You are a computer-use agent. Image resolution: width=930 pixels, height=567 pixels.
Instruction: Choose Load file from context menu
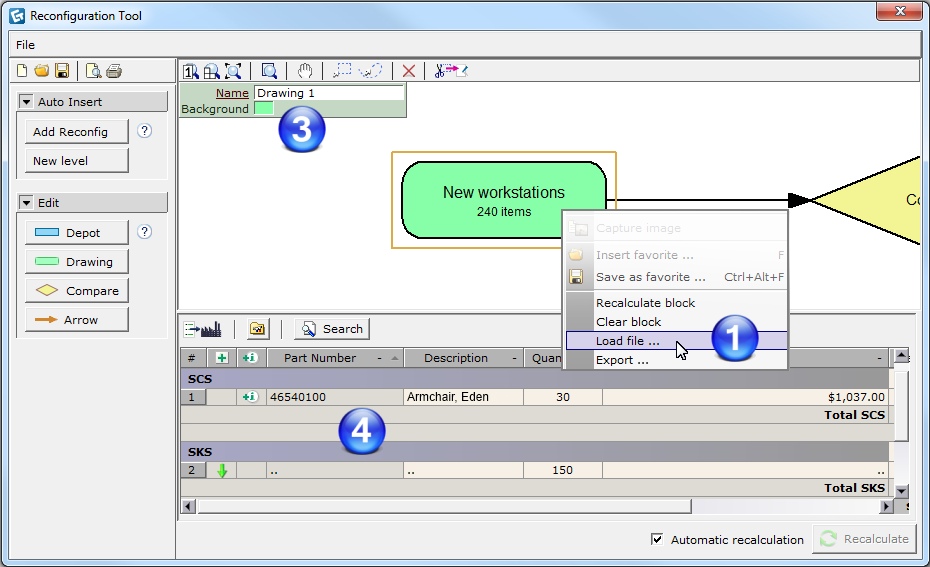[x=627, y=341]
